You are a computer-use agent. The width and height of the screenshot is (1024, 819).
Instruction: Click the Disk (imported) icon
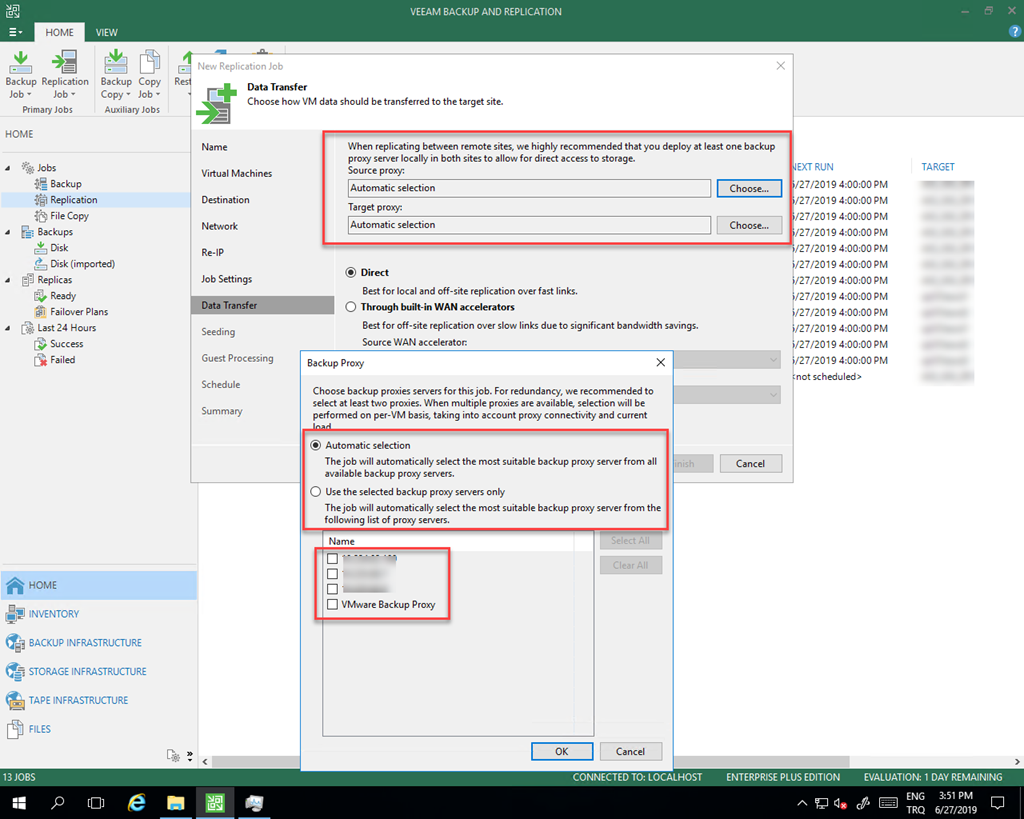(x=40, y=264)
